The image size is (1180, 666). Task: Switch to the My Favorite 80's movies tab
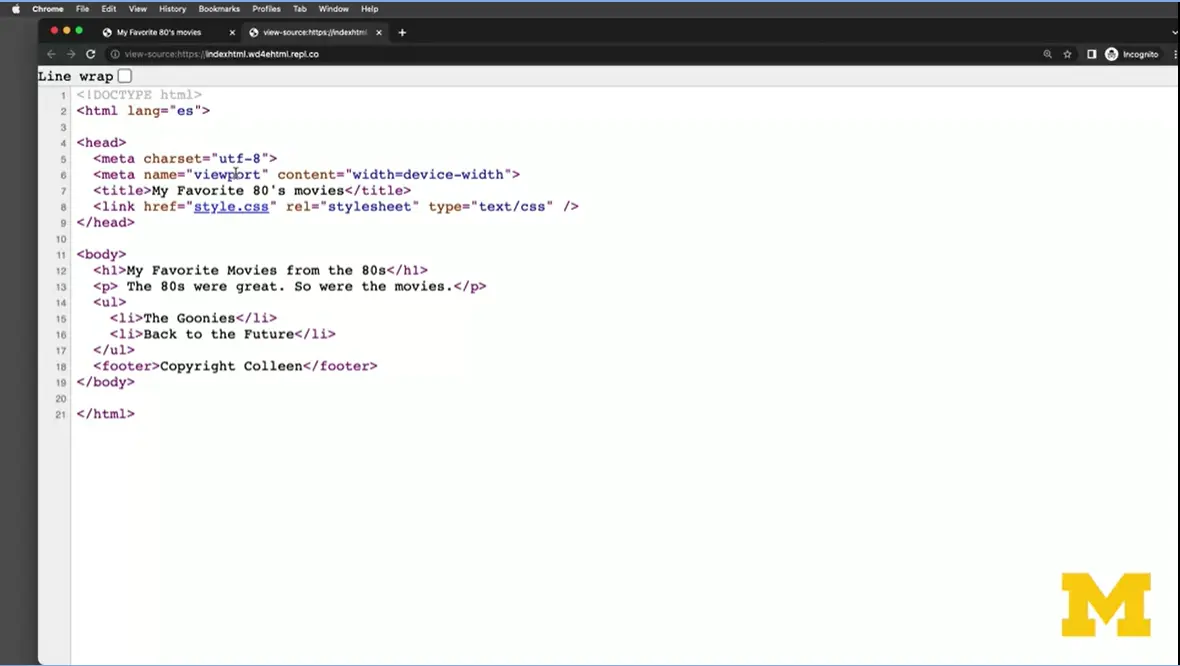[x=158, y=32]
